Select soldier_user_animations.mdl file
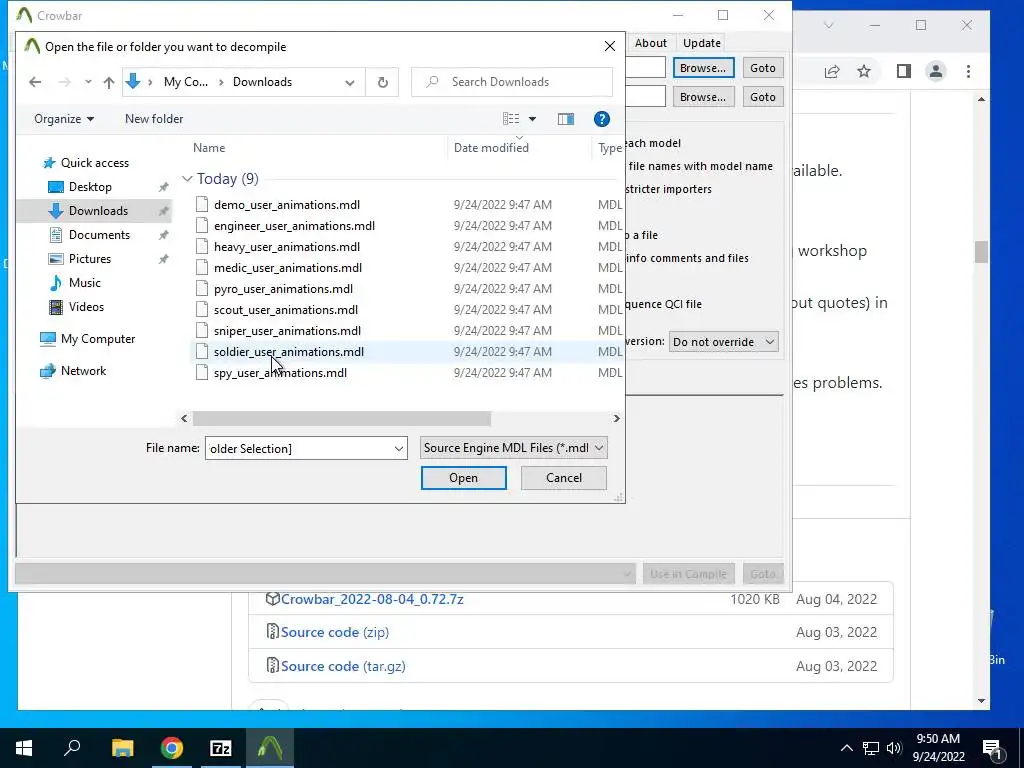The image size is (1024, 768). (289, 351)
